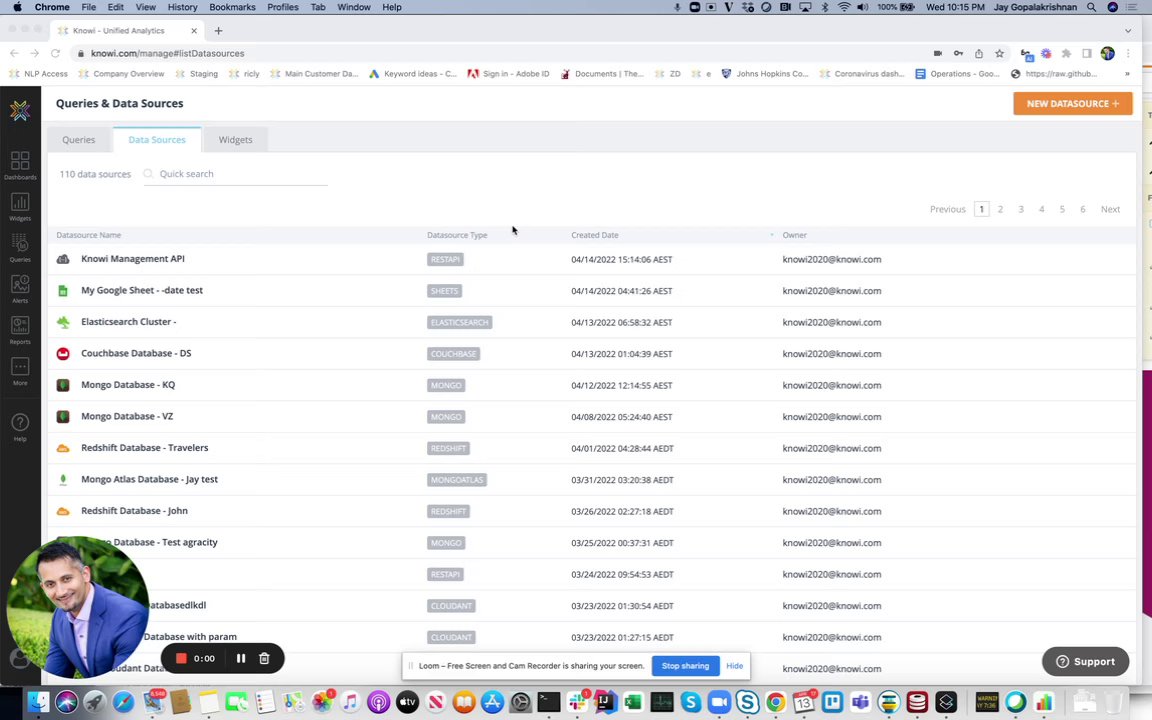Bookmark this page with the star
1152x720 pixels.
click(999, 53)
